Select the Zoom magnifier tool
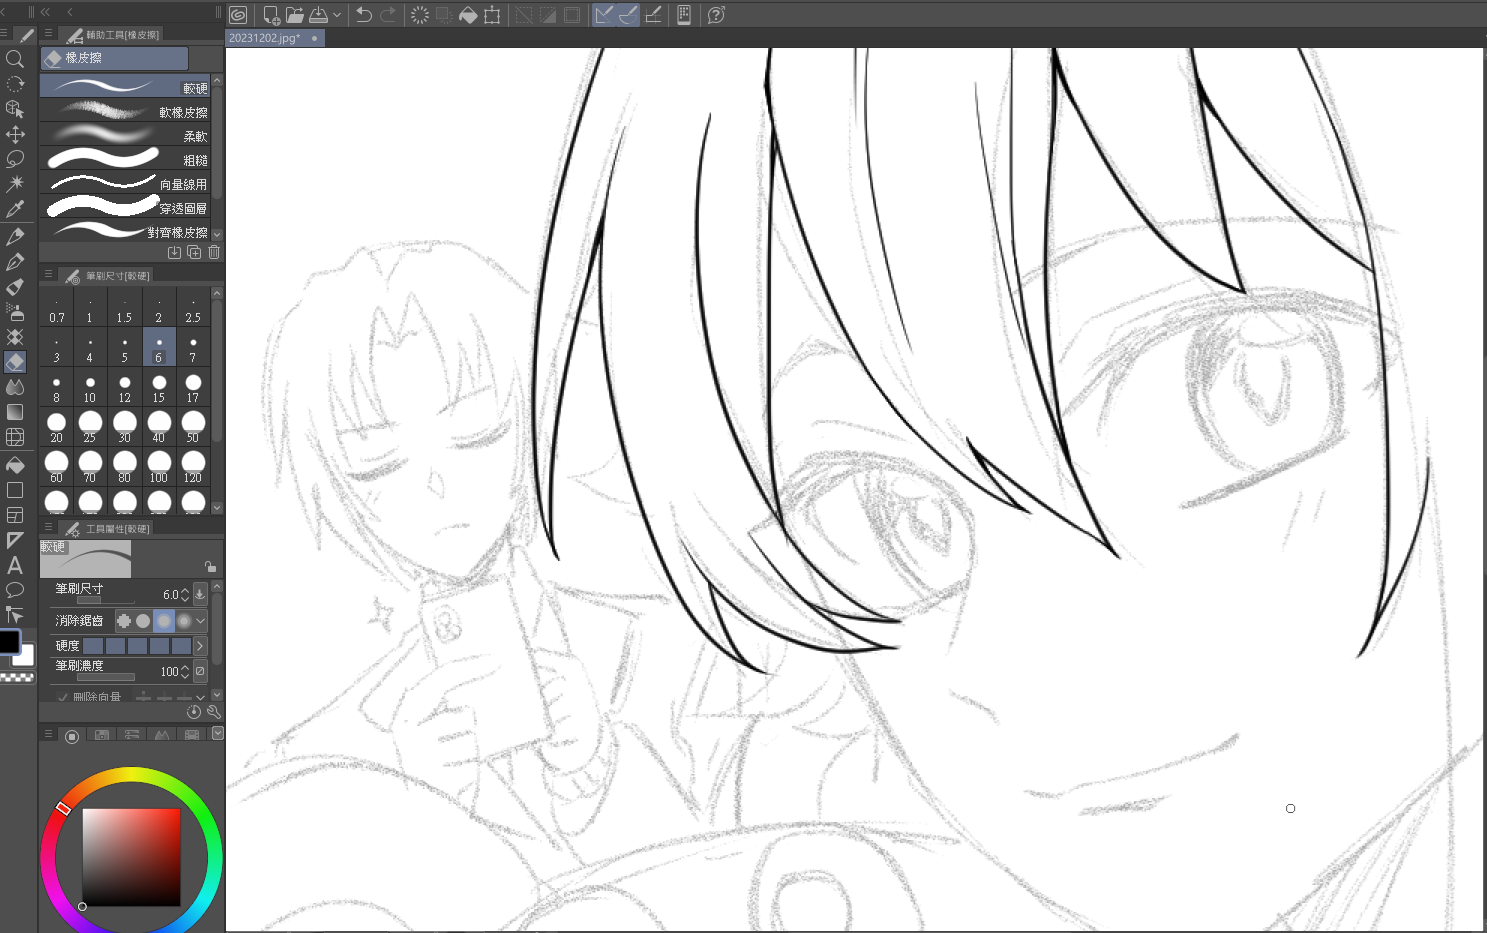This screenshot has width=1487, height=933. point(15,60)
